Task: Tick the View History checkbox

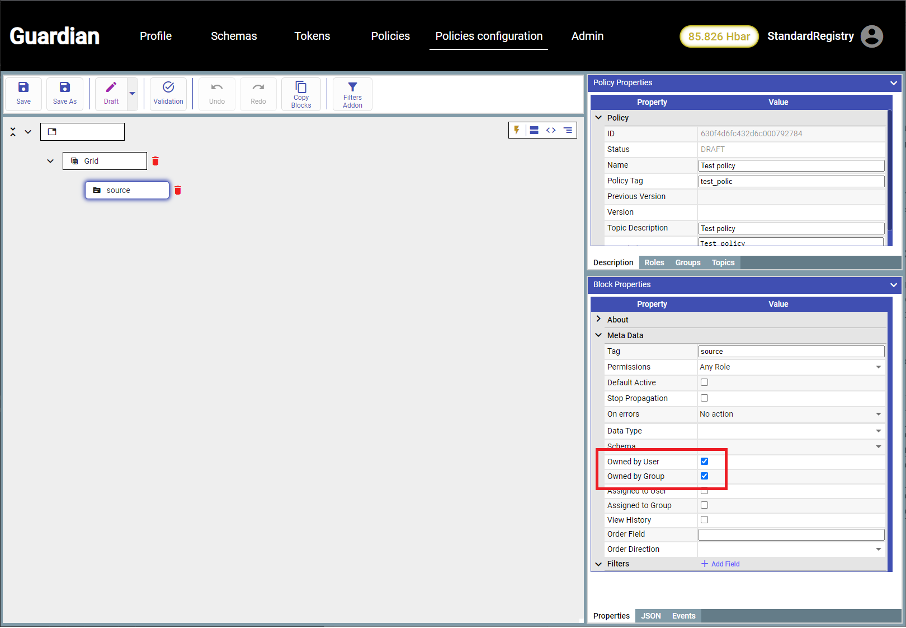Action: click(x=704, y=520)
